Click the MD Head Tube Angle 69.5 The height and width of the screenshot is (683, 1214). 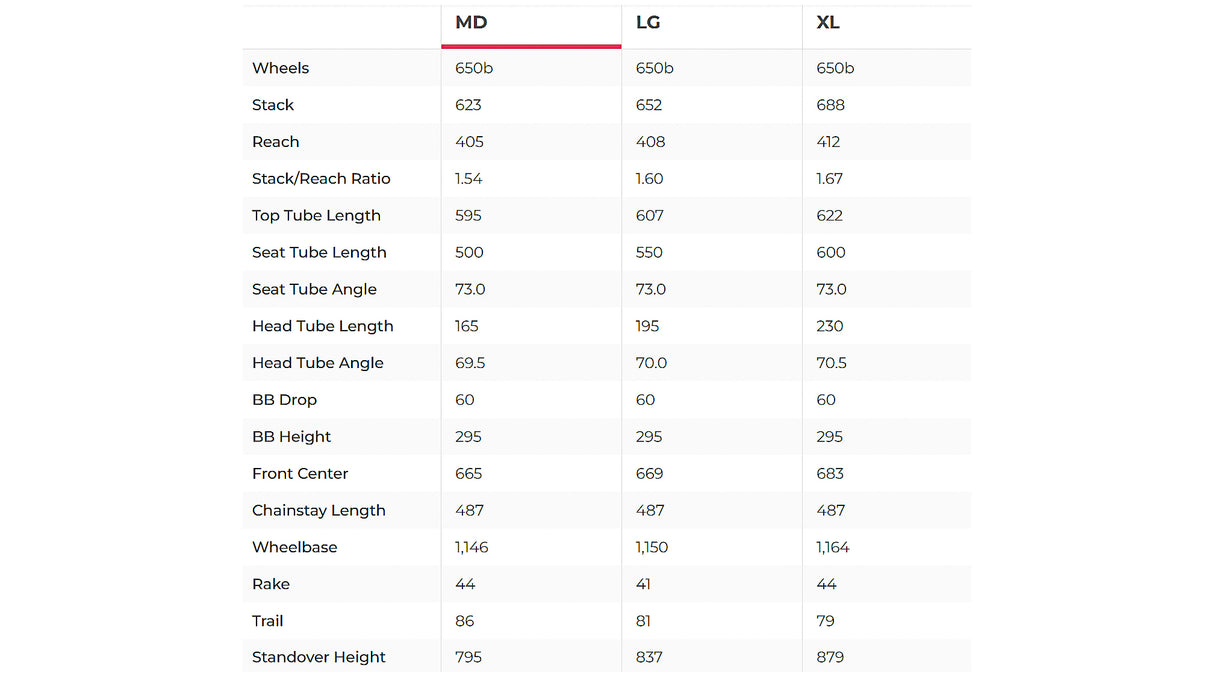[x=470, y=363]
